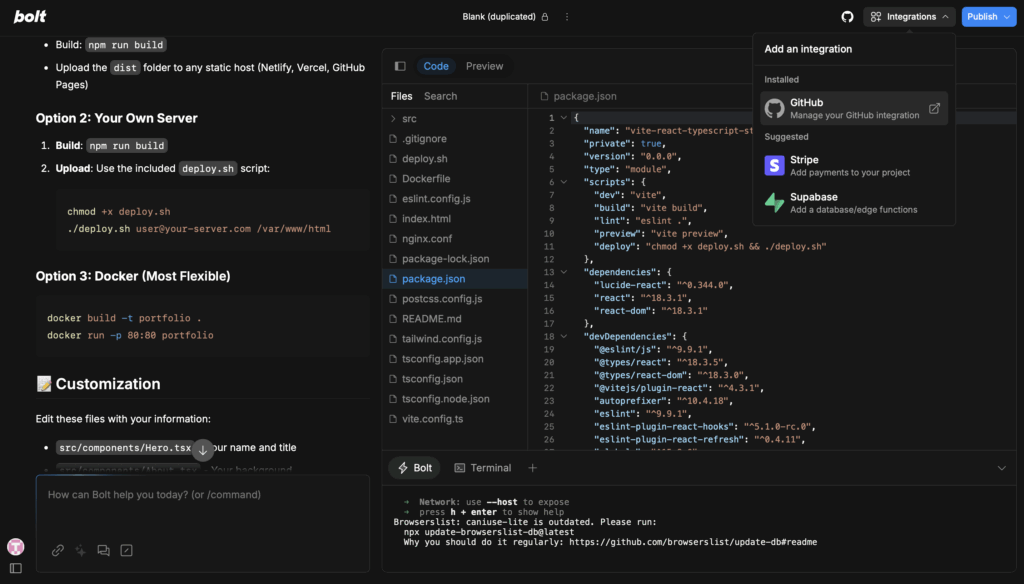The width and height of the screenshot is (1024, 584).
Task: Select the Files tab
Action: pyautogui.click(x=402, y=96)
